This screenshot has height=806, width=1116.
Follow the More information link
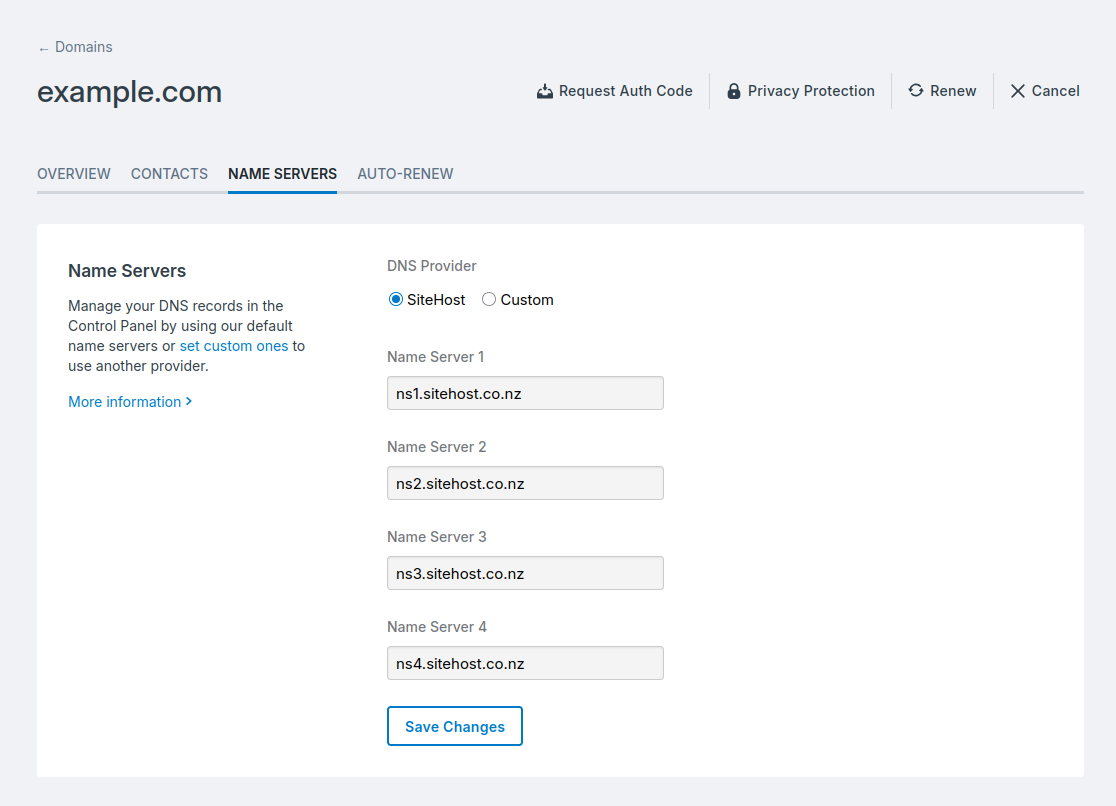pyautogui.click(x=122, y=401)
